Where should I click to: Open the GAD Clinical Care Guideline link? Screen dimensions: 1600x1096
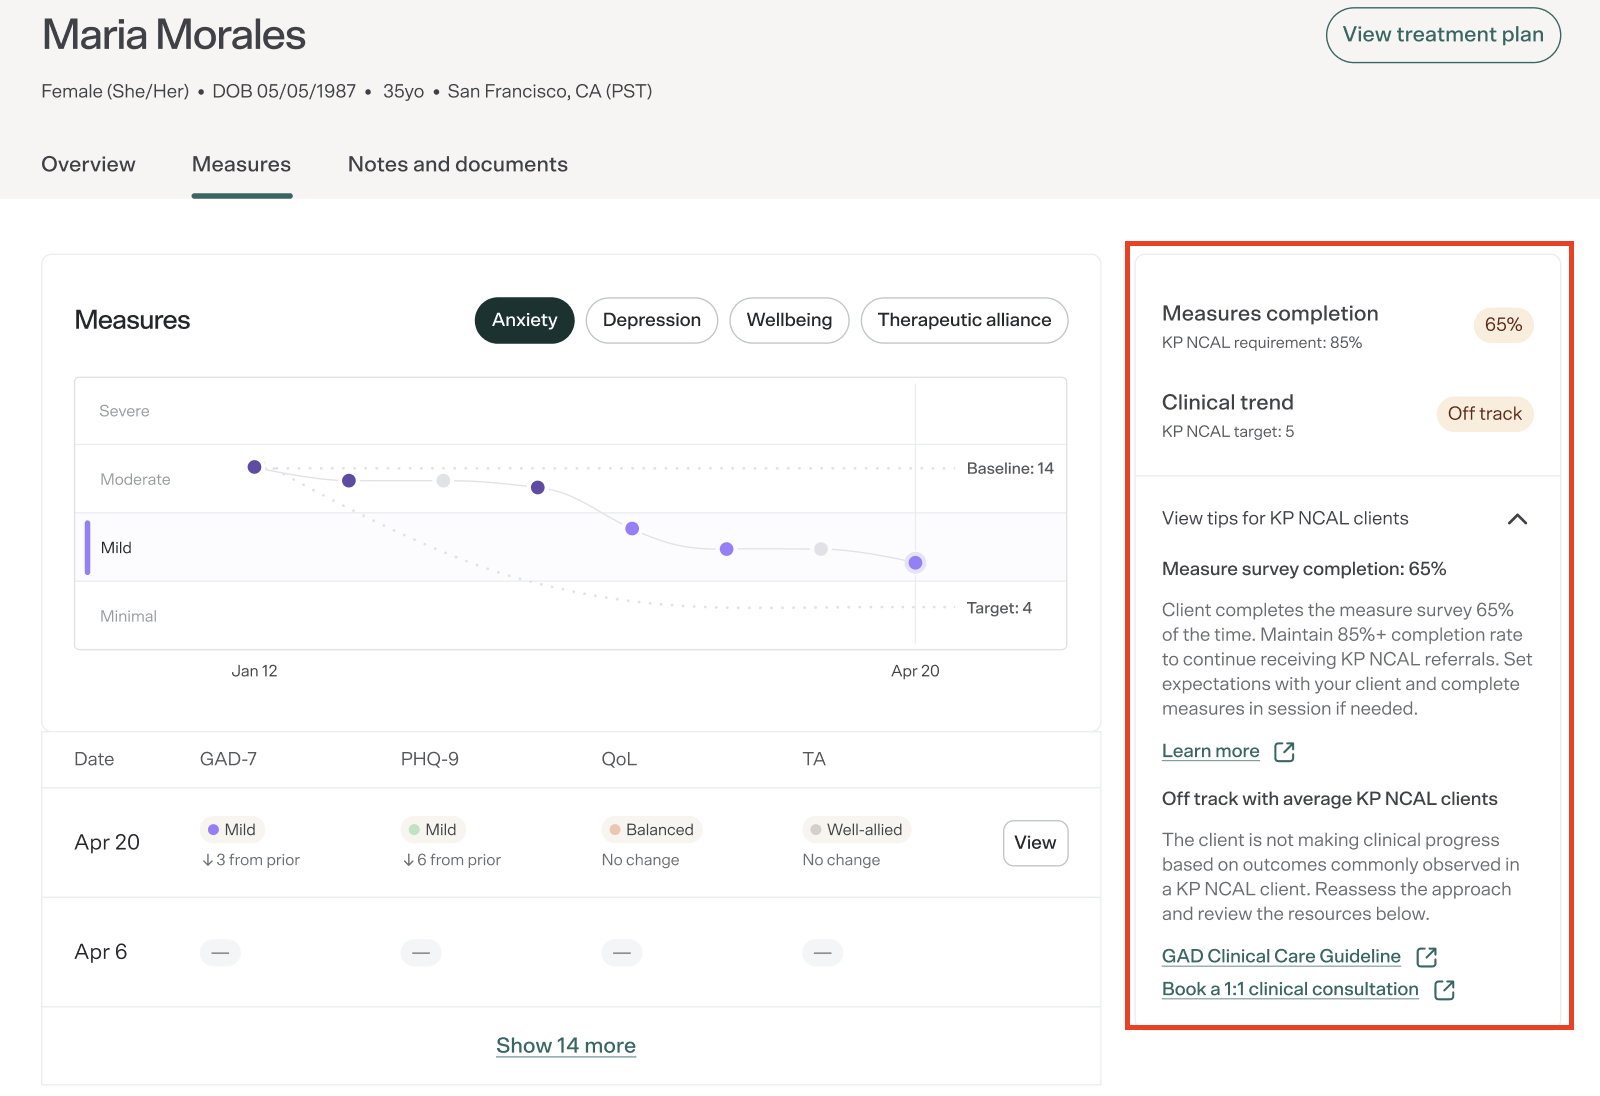click(1281, 956)
